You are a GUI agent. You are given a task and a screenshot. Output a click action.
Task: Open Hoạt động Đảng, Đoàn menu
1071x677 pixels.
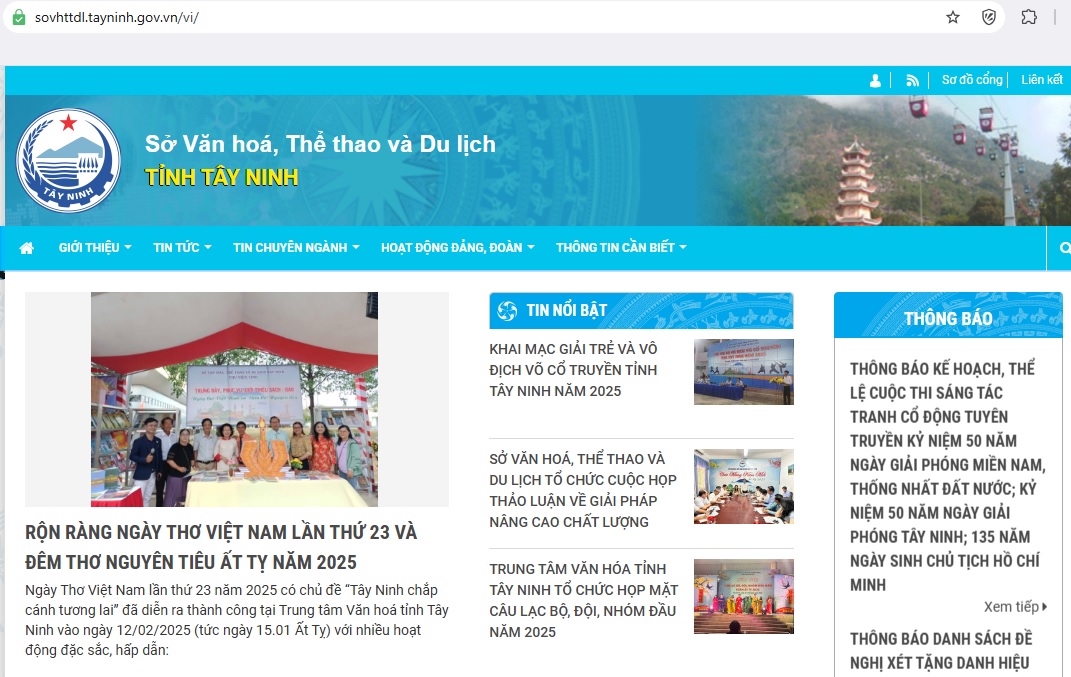[457, 248]
